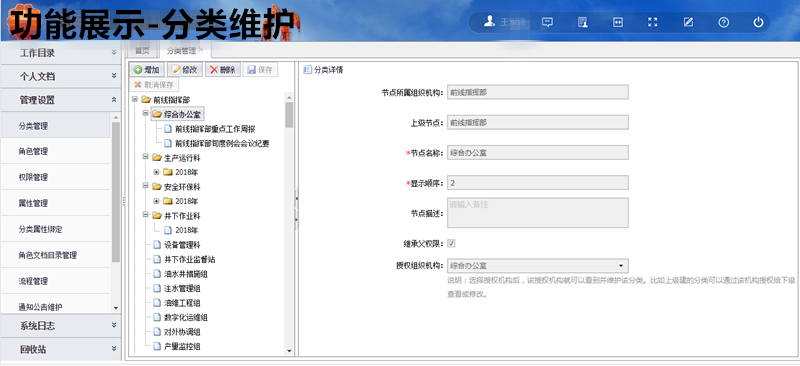Collapse the 生产运行科 tree node toggle
Screen dimensions: 800x366
pos(145,157)
